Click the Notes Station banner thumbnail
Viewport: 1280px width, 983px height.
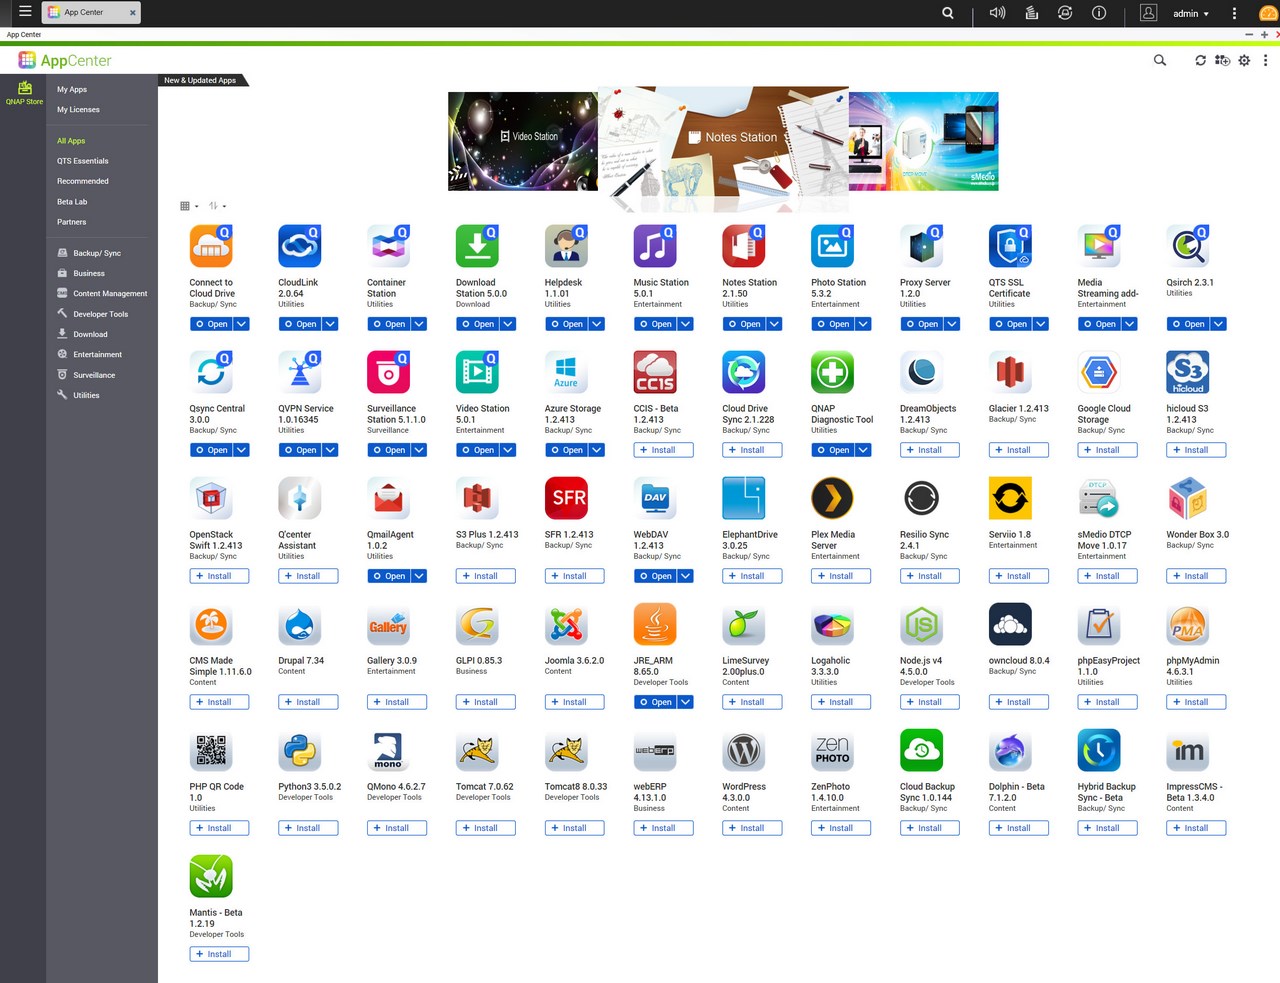point(723,141)
